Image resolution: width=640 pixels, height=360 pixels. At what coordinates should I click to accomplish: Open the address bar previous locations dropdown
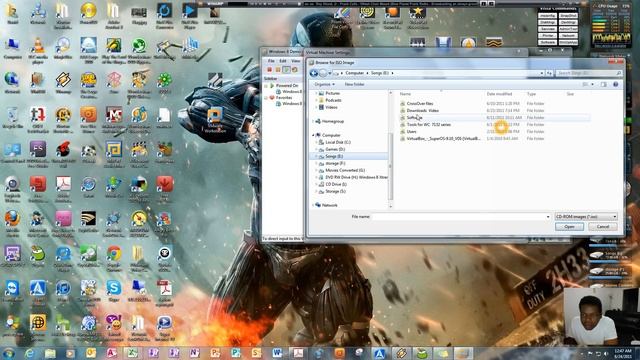(542, 73)
